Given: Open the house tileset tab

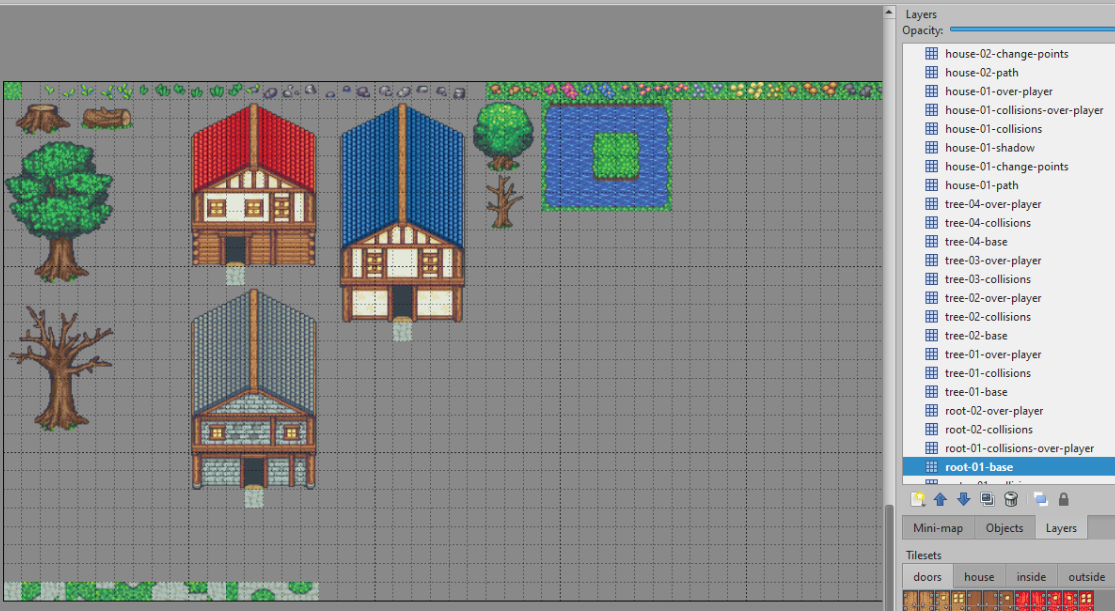Looking at the screenshot, I should click(x=979, y=577).
